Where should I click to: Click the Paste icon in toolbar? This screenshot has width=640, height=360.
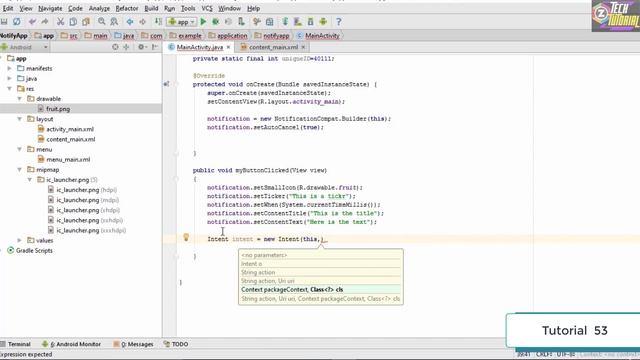click(86, 22)
